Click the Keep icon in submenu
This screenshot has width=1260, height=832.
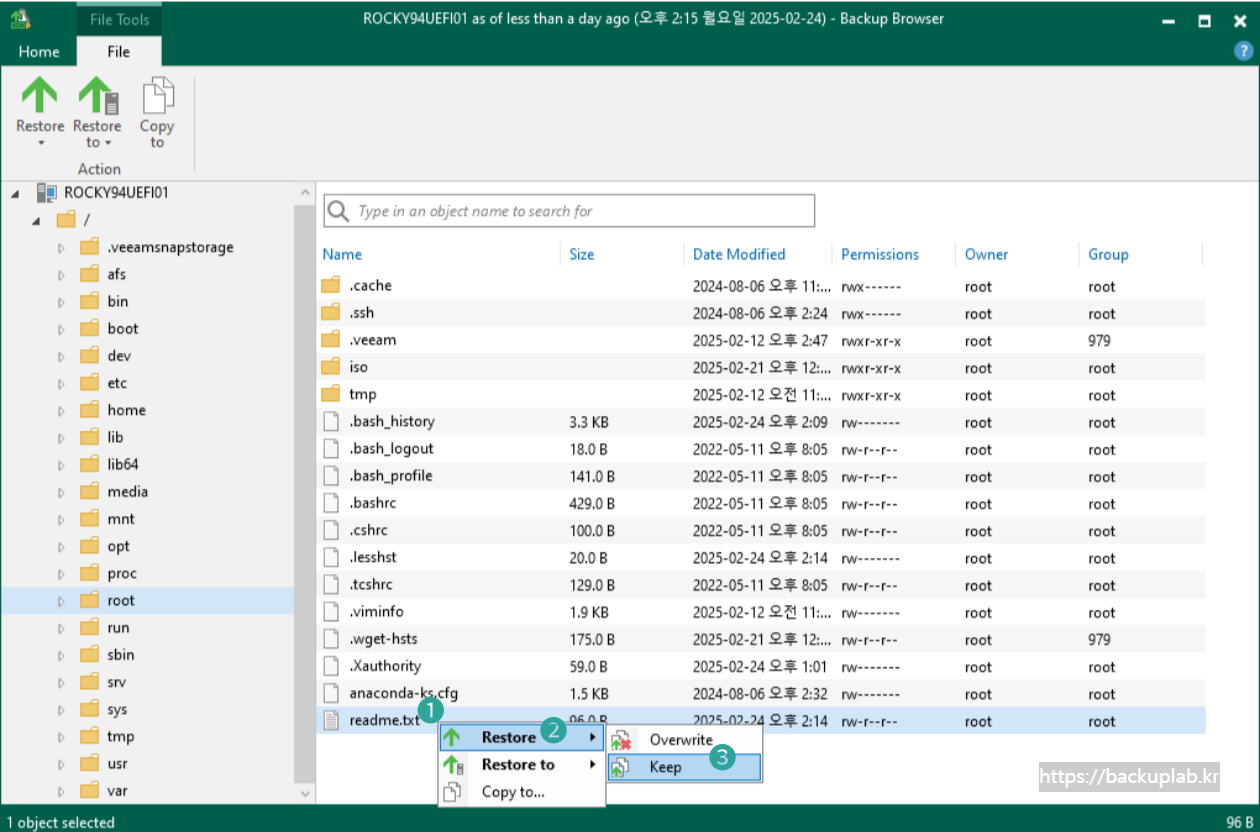(x=620, y=767)
